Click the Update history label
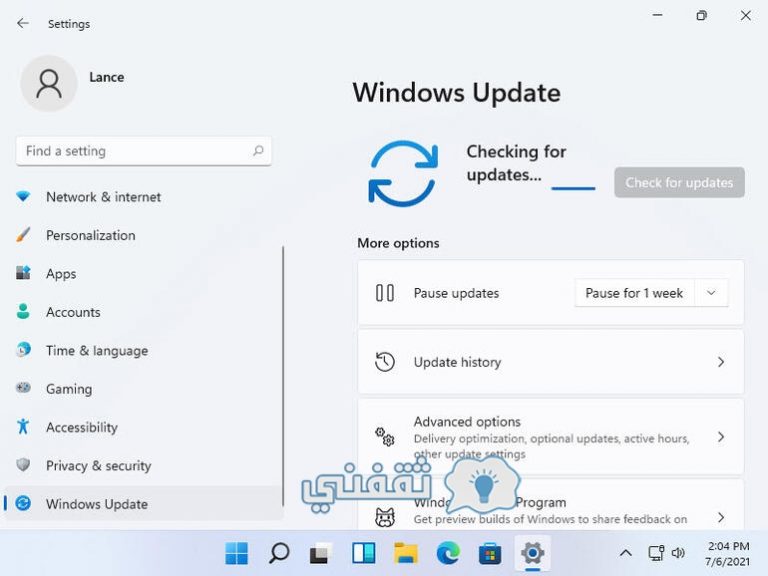The image size is (768, 576). pyautogui.click(x=457, y=362)
